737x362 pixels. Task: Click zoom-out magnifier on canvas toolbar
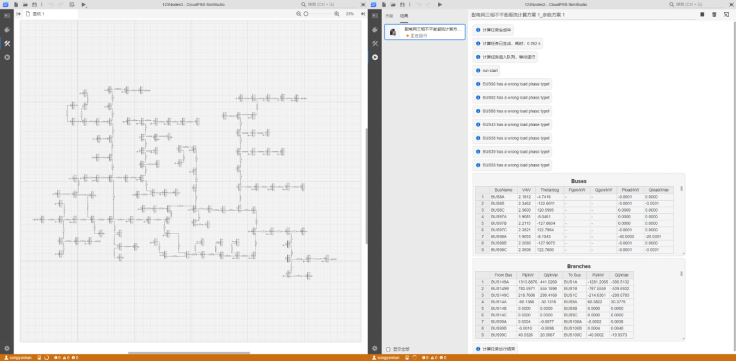click(298, 14)
